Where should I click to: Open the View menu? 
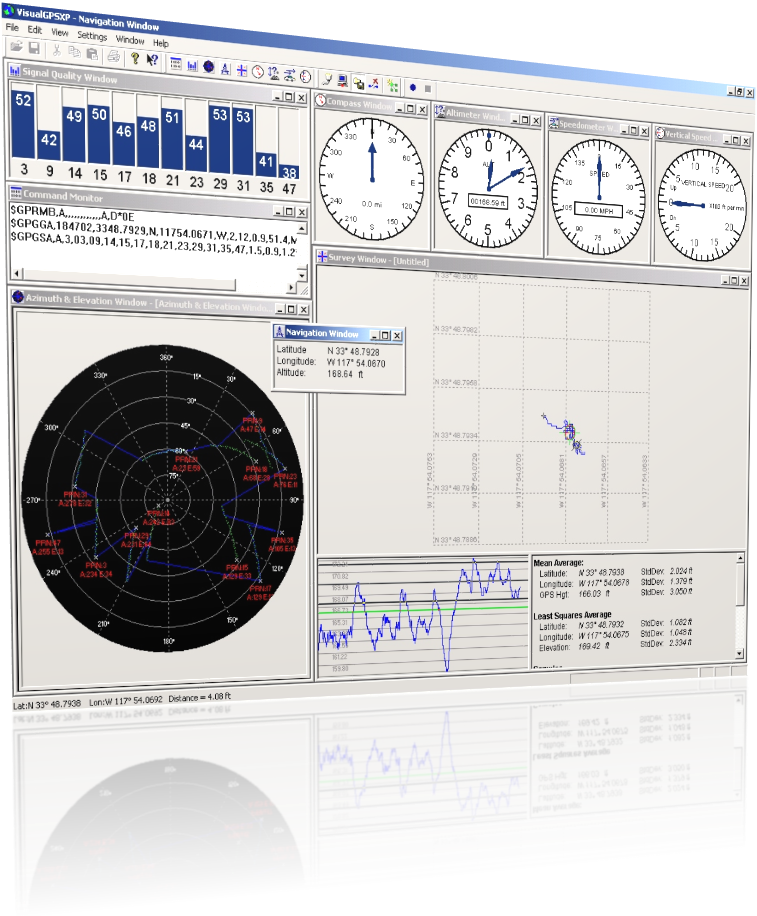[x=60, y=32]
